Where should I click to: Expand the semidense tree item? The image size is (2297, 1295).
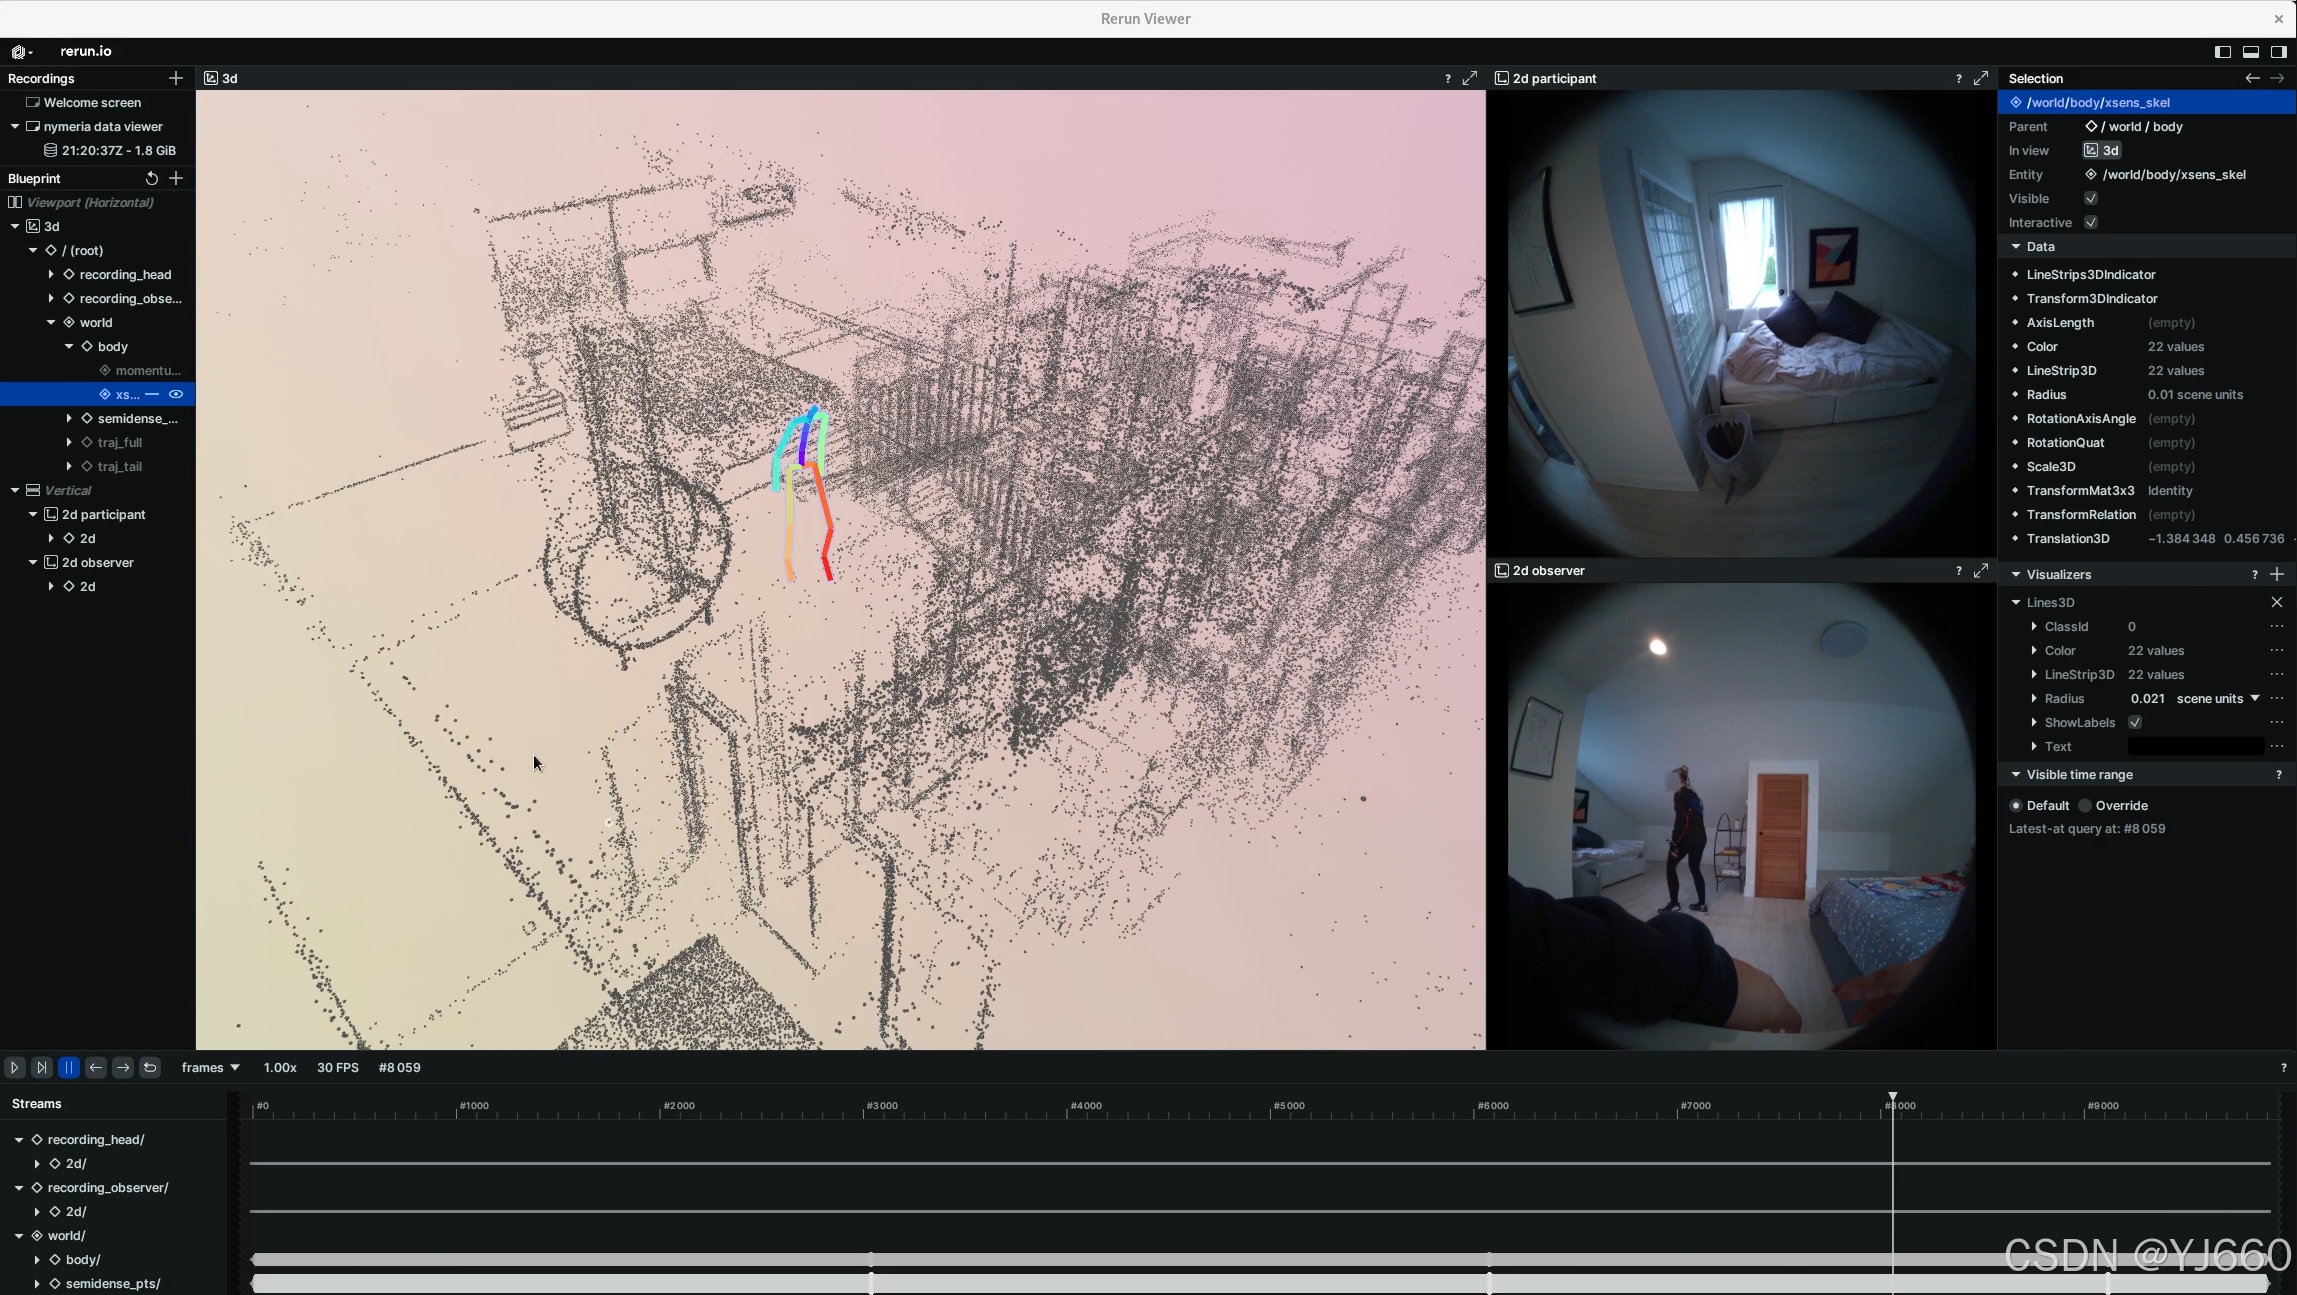click(x=69, y=418)
